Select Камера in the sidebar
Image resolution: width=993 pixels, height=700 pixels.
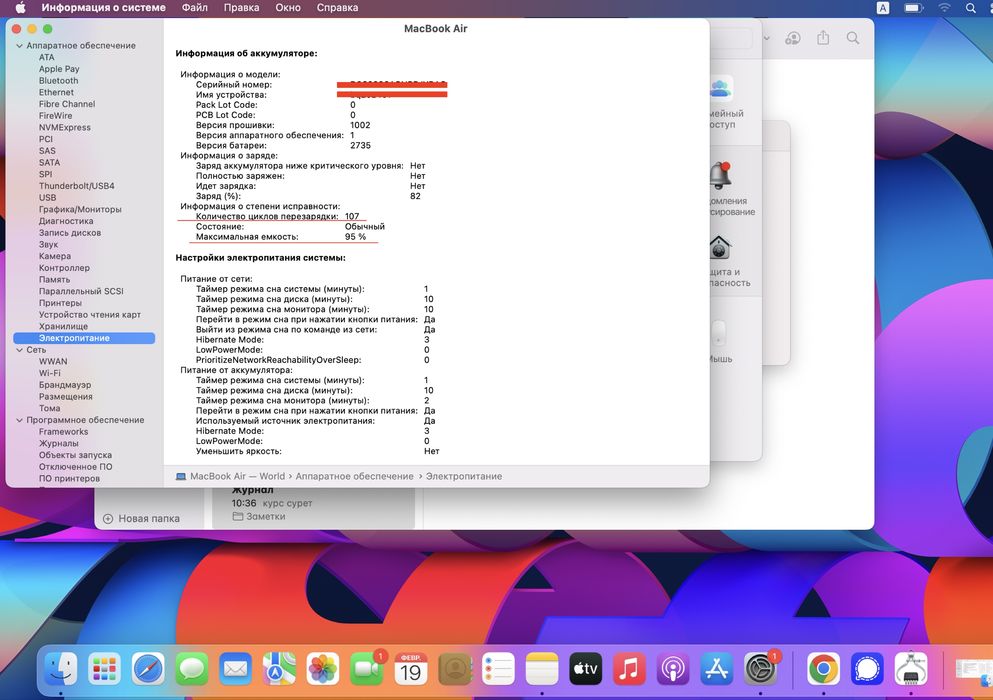[54, 256]
